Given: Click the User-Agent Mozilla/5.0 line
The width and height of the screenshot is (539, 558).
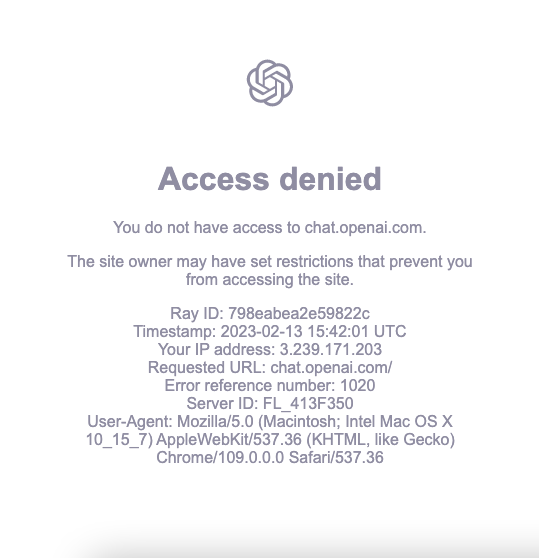Looking at the screenshot, I should click(x=270, y=421).
